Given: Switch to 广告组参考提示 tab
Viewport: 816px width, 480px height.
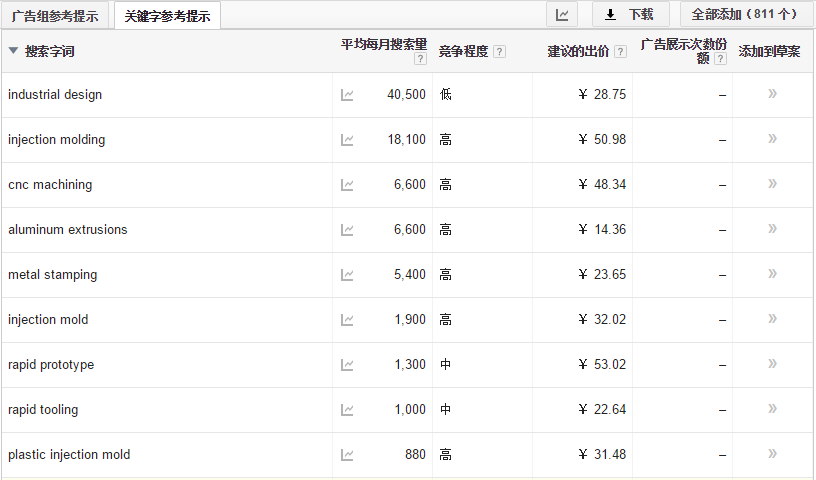Looking at the screenshot, I should (55, 16).
